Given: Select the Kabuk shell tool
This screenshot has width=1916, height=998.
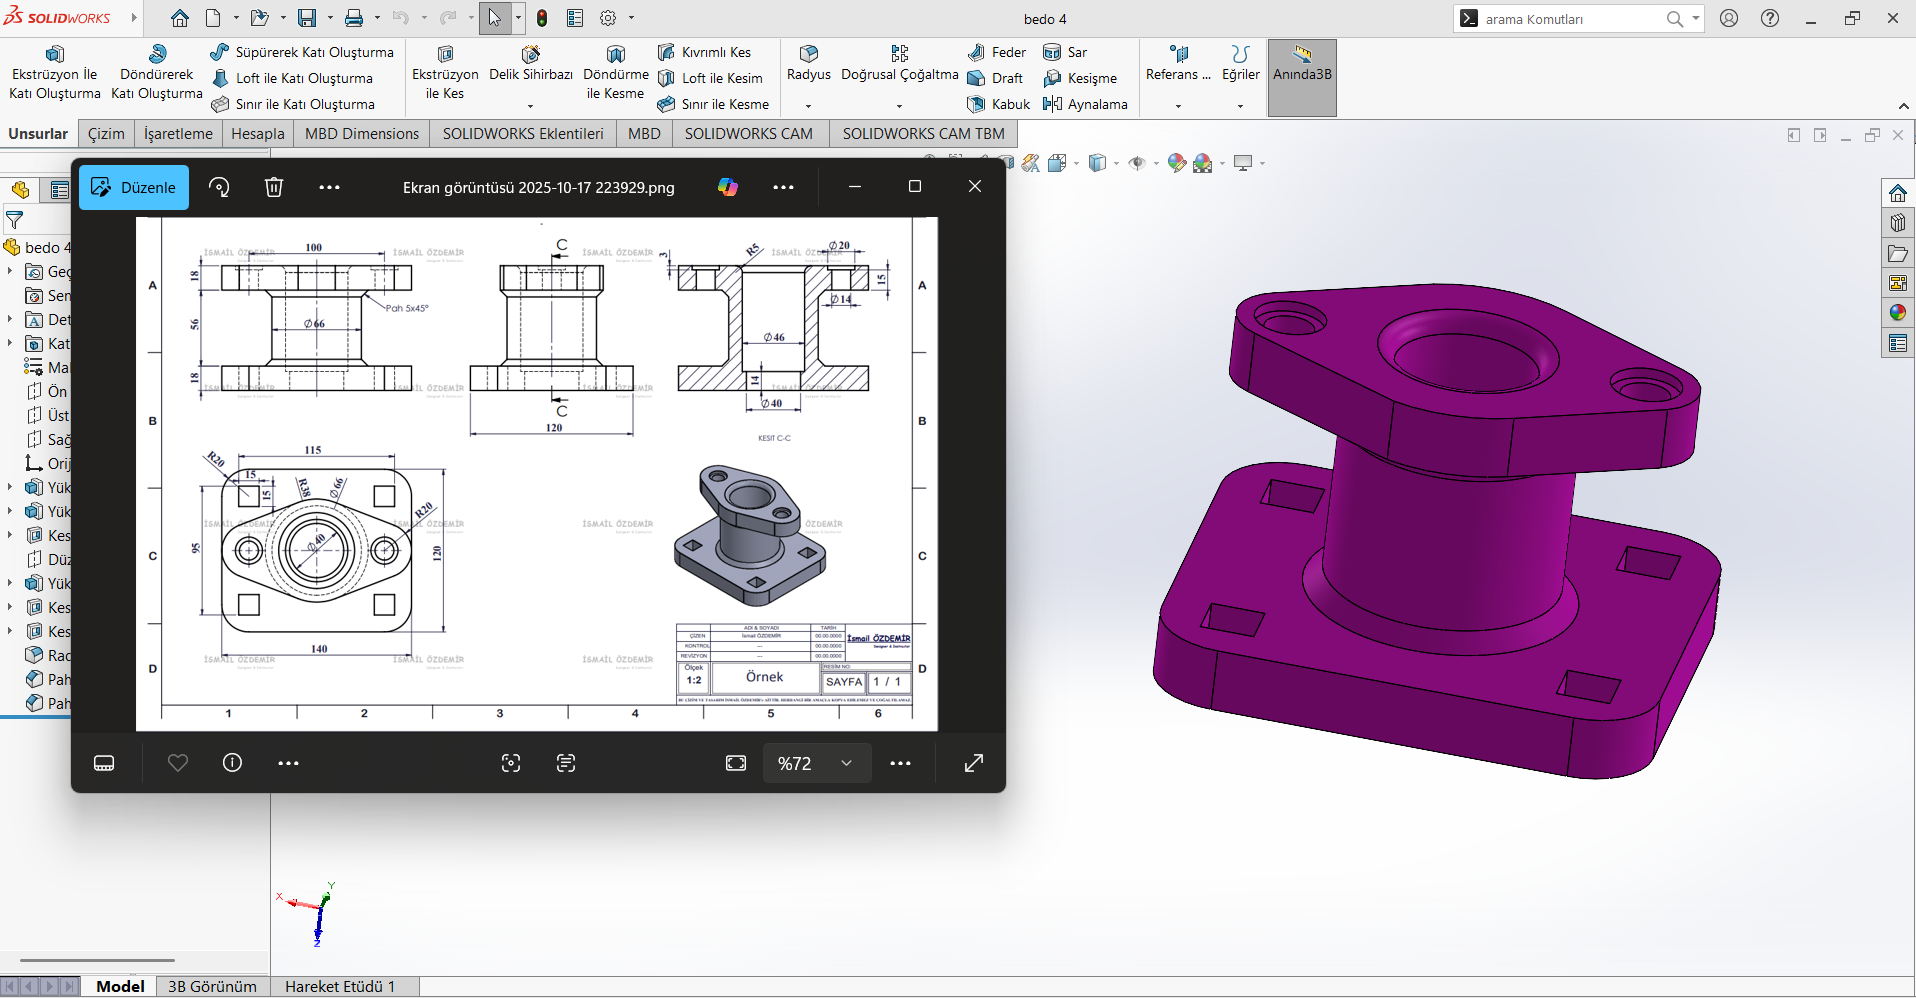Looking at the screenshot, I should pos(999,104).
